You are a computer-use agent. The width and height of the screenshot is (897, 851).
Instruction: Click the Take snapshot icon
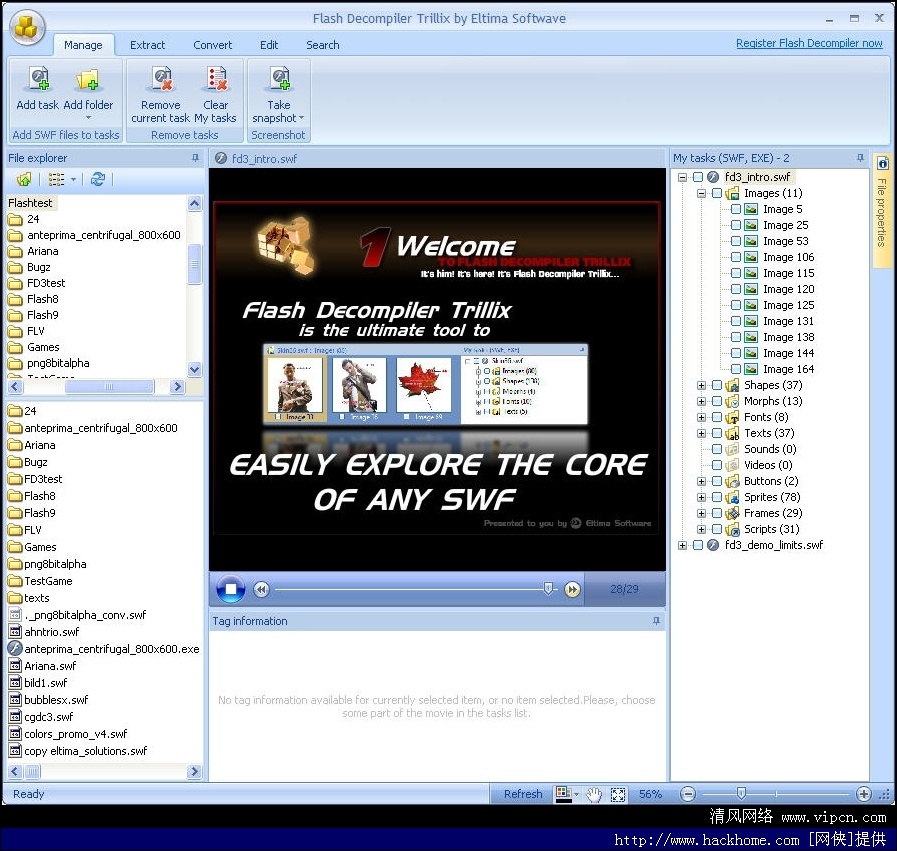279,79
